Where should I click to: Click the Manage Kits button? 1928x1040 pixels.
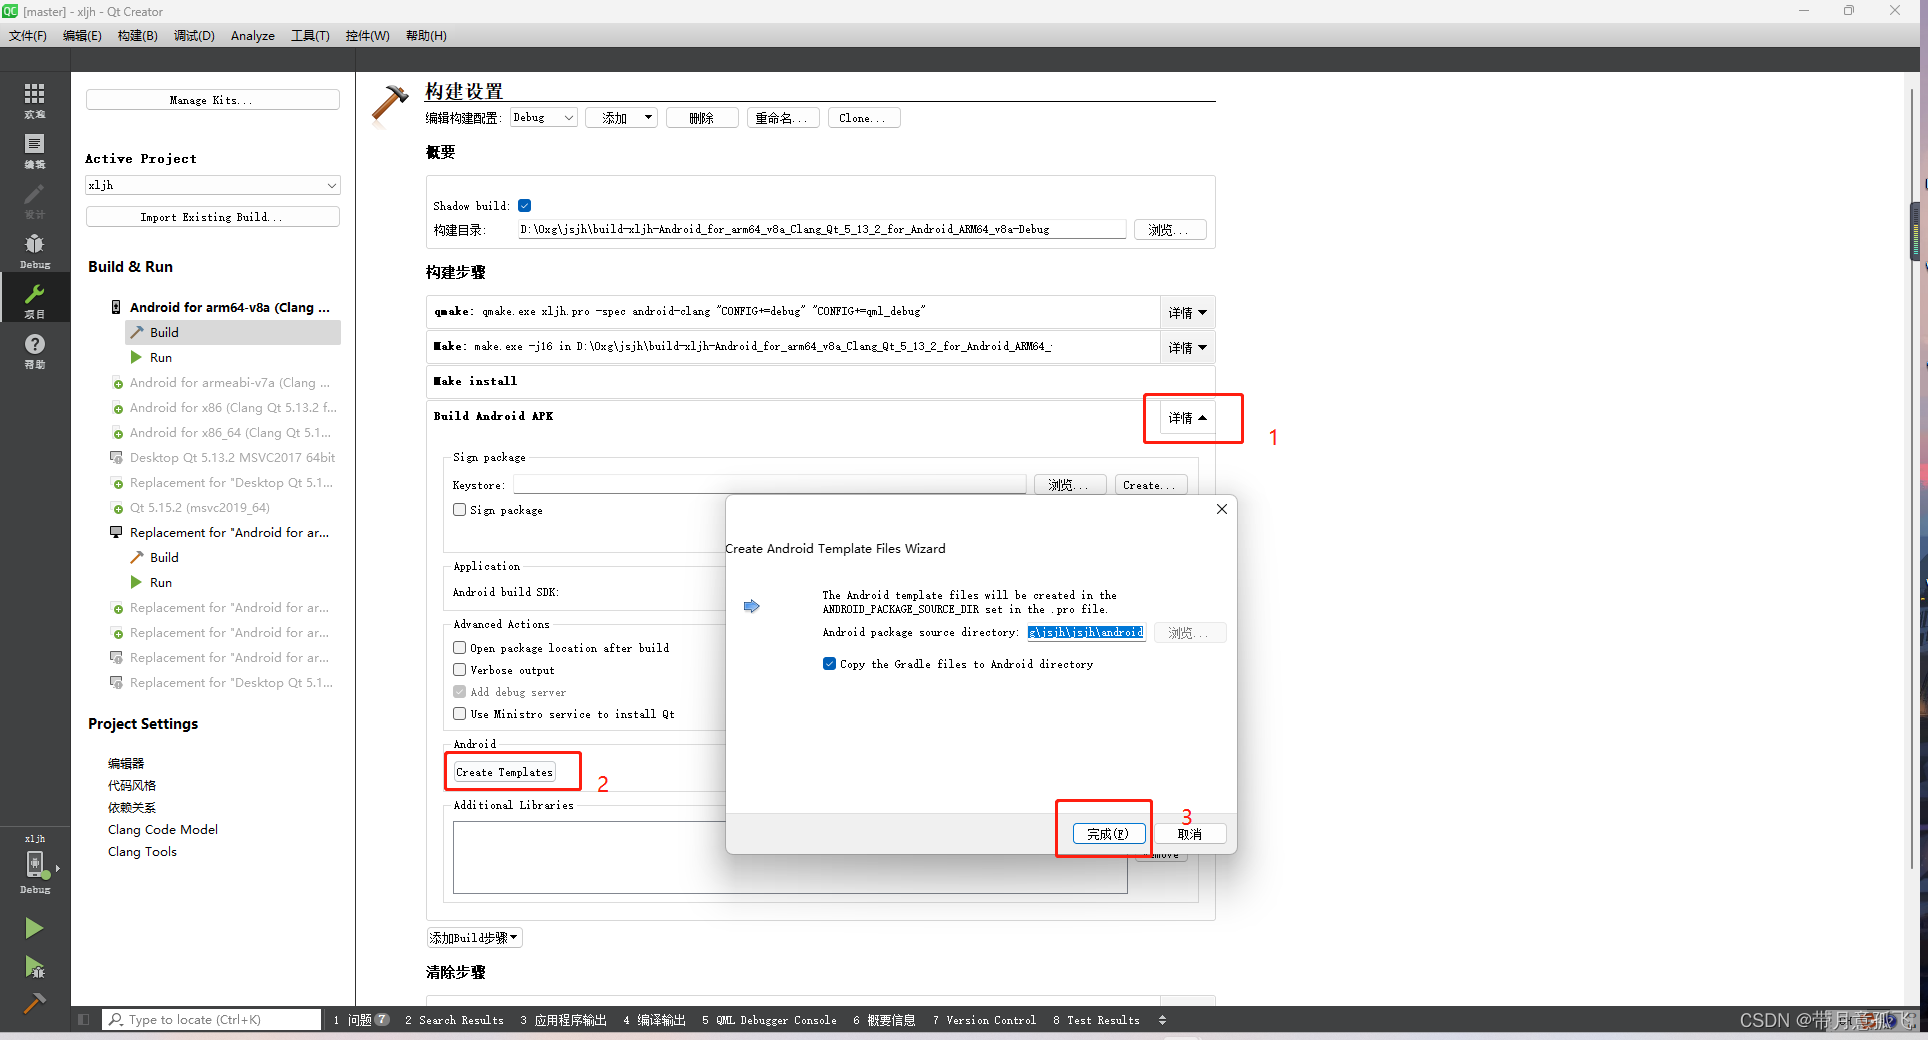pyautogui.click(x=213, y=100)
